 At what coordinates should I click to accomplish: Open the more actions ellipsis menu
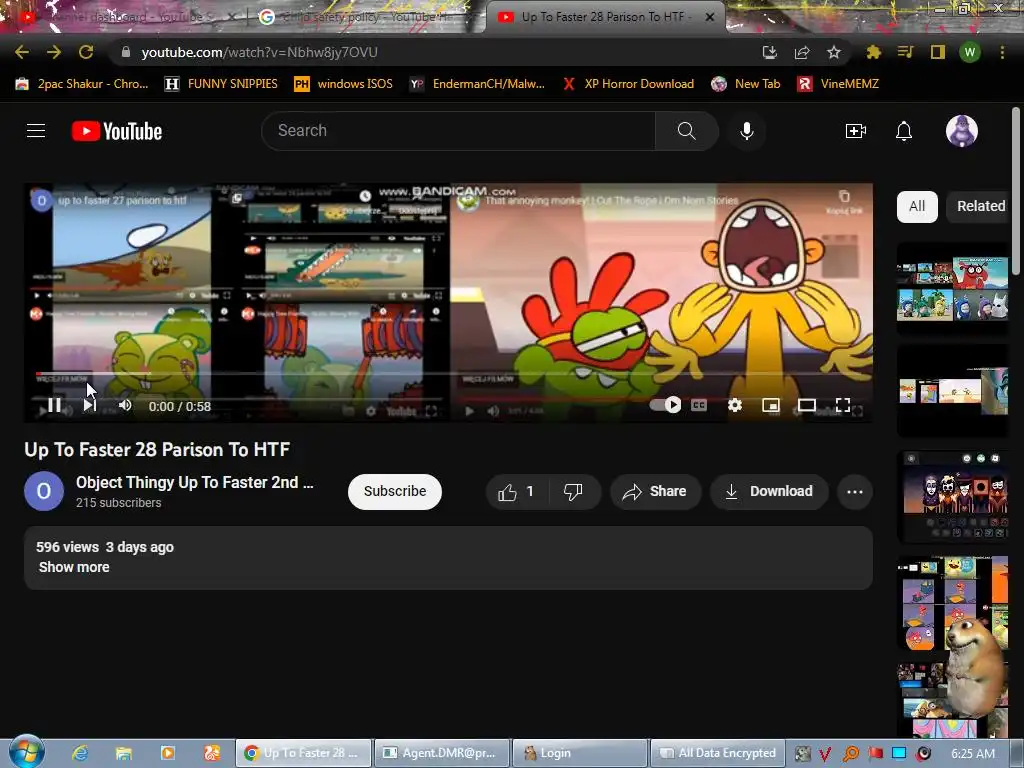[855, 492]
